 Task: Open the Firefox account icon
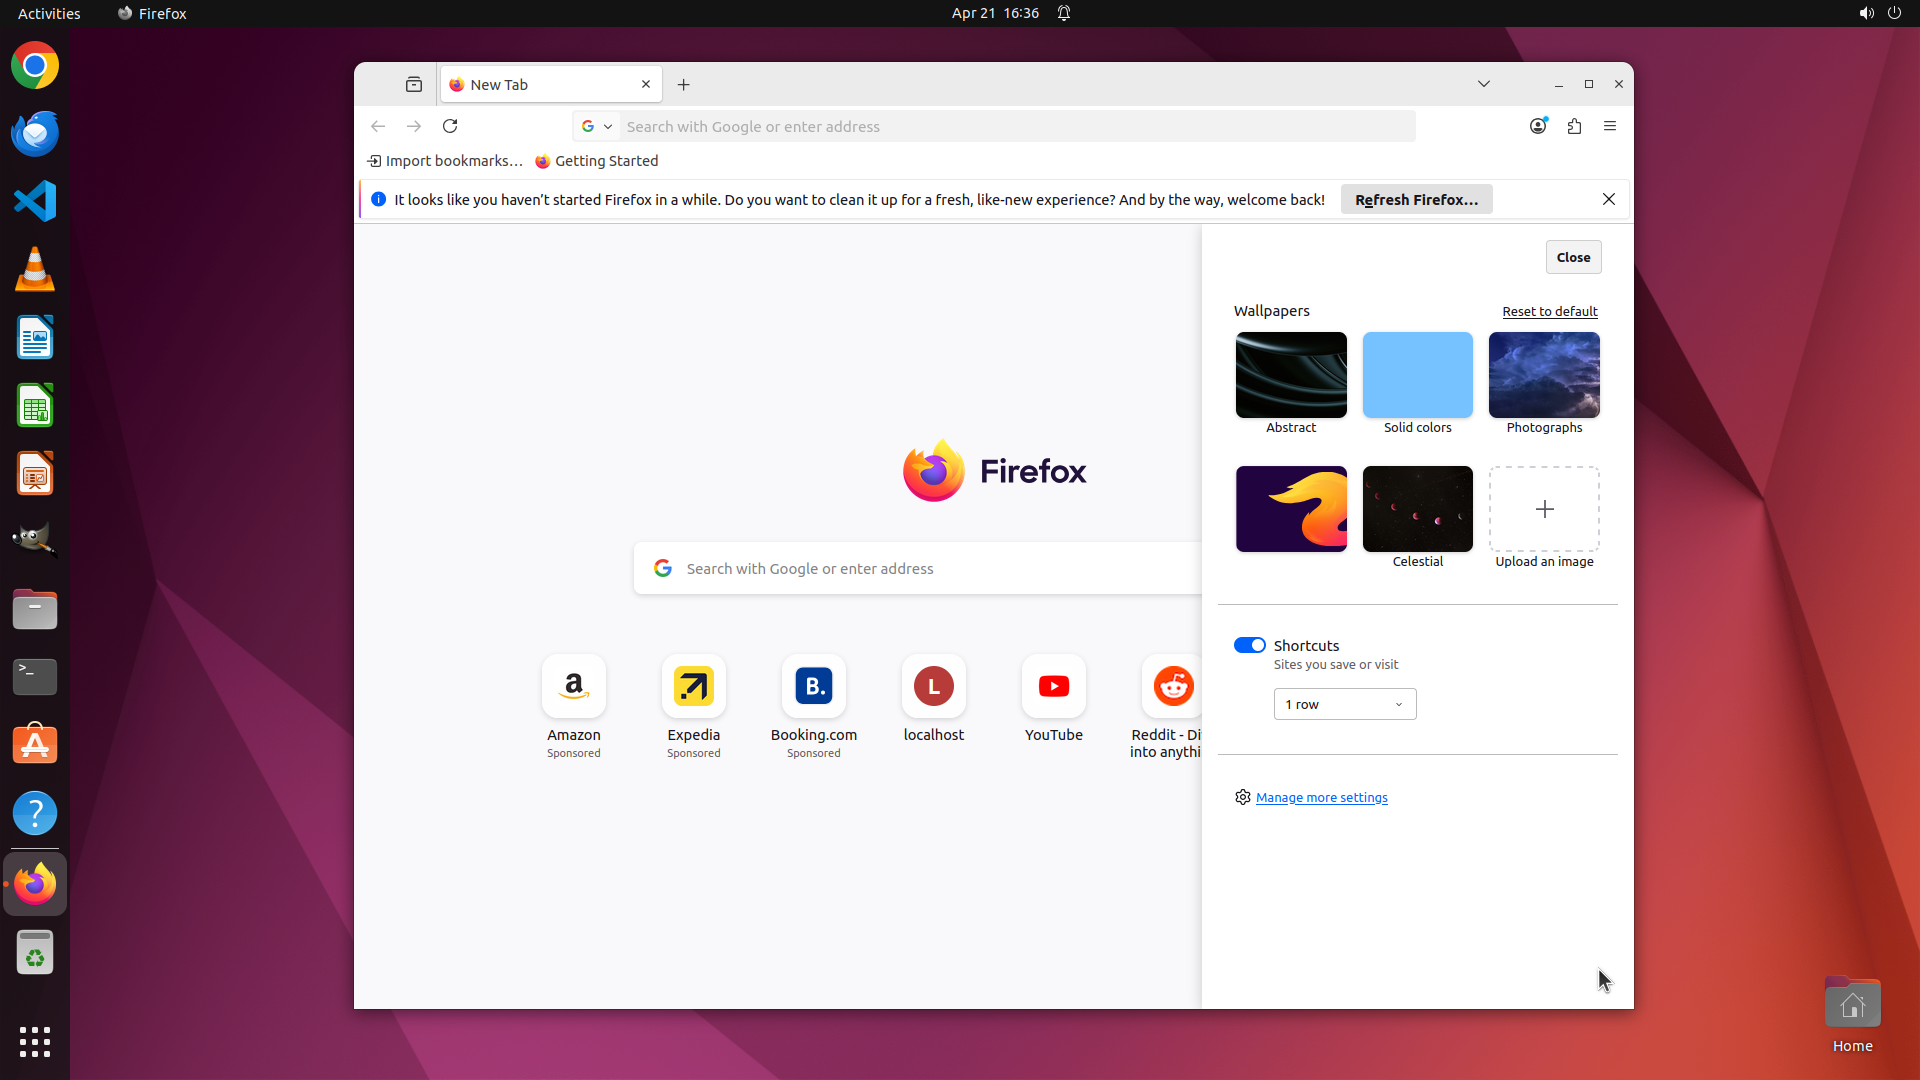tap(1538, 126)
